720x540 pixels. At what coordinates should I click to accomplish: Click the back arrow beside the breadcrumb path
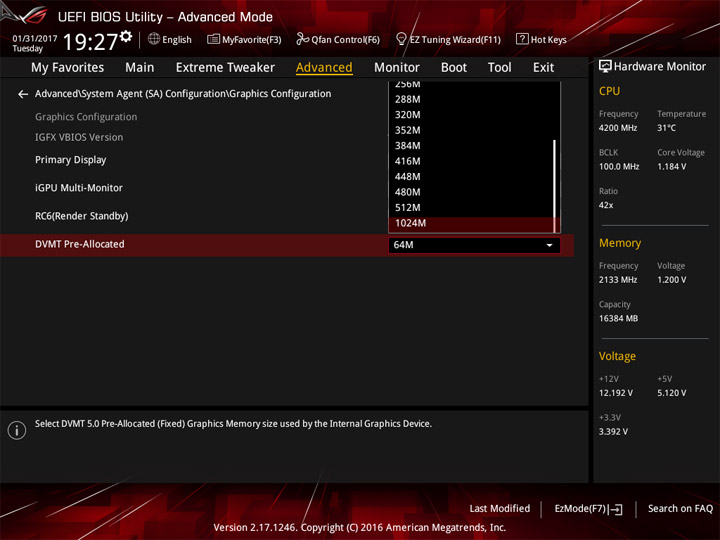pos(23,95)
